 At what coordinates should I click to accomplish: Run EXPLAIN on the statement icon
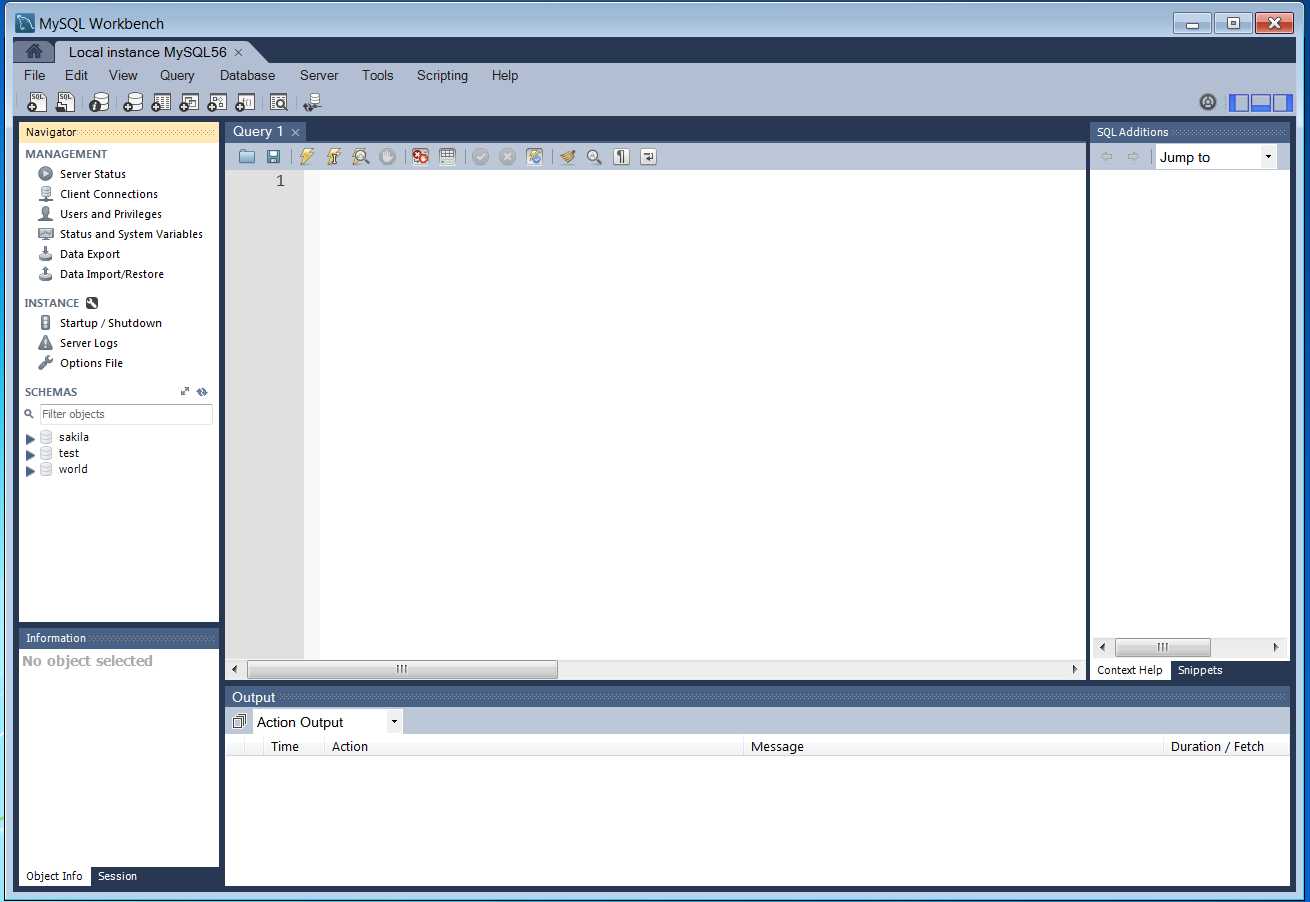(361, 157)
